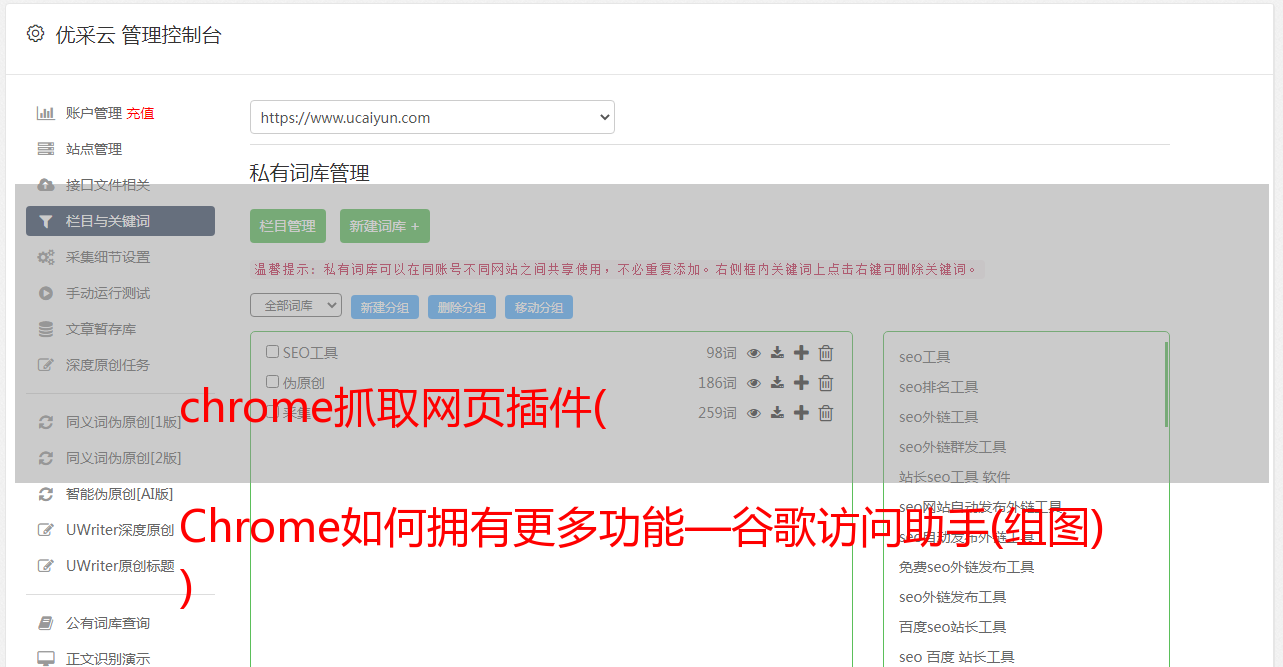Click the eye icon in the 259词 row
The width and height of the screenshot is (1283, 667).
pyautogui.click(x=754, y=413)
